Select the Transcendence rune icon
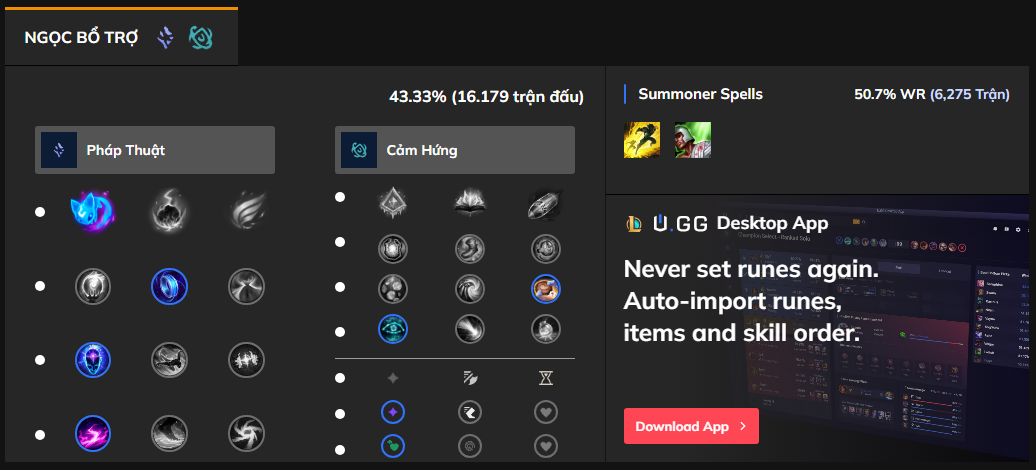 [x=93, y=358]
